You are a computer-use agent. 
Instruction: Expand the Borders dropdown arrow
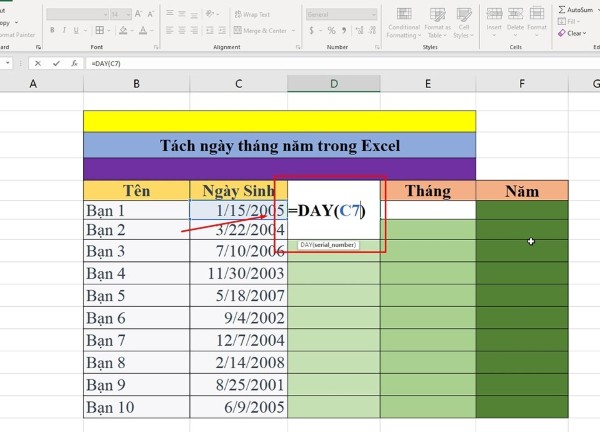109,30
